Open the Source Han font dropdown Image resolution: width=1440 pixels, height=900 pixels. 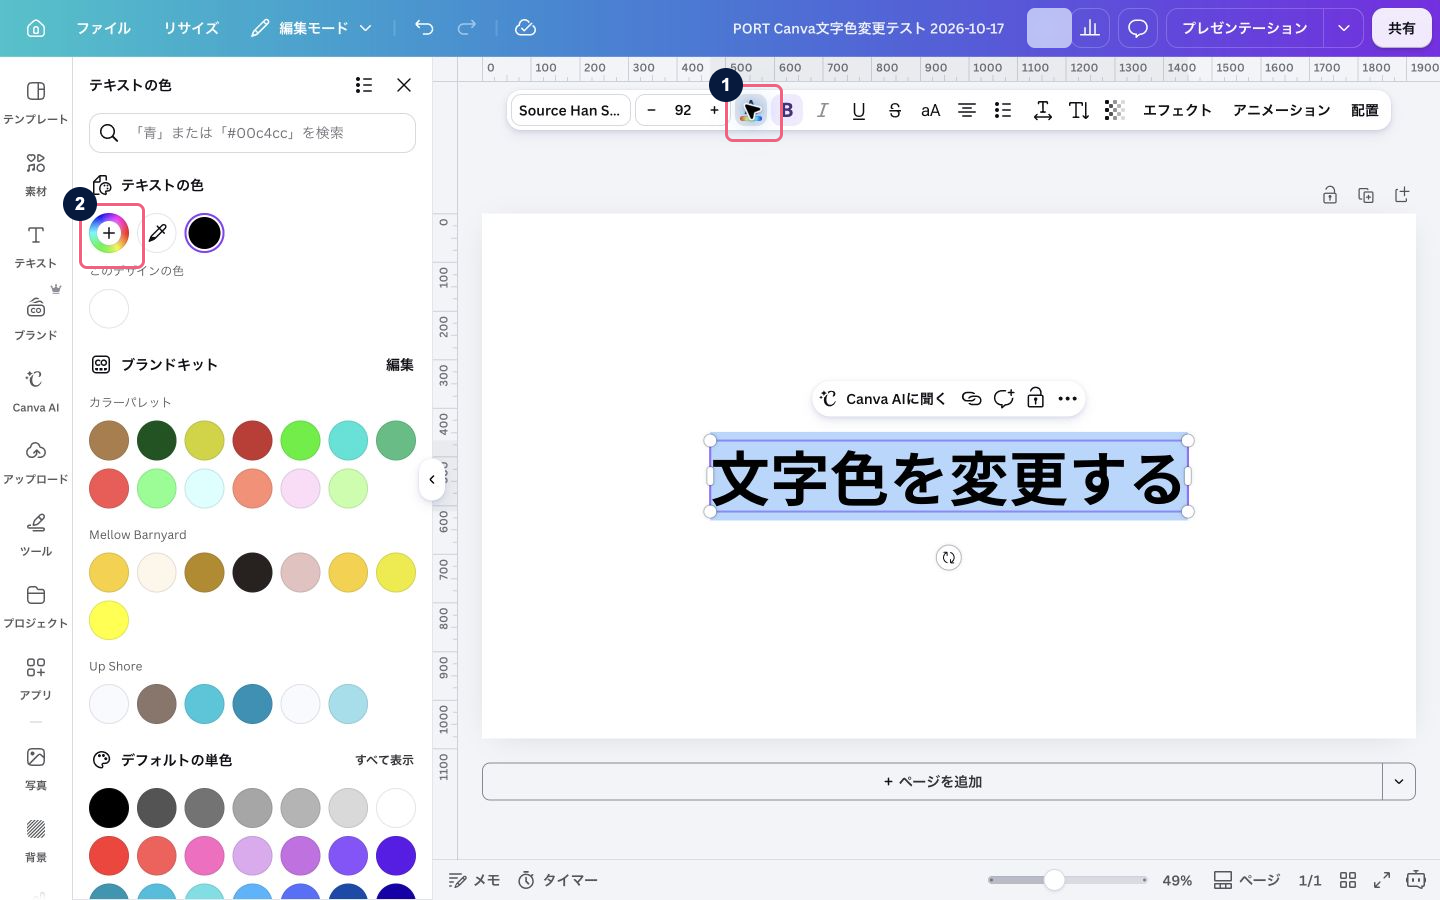(570, 110)
